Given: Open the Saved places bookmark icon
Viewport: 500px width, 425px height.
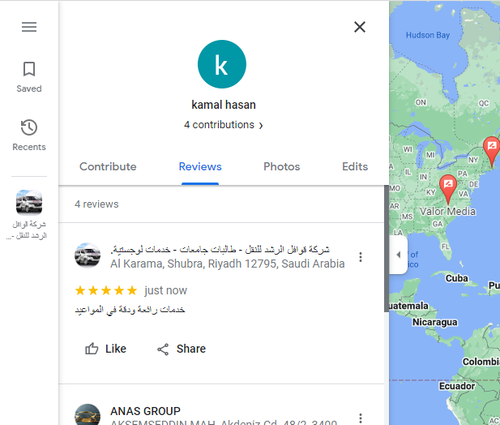Looking at the screenshot, I should tap(29, 69).
